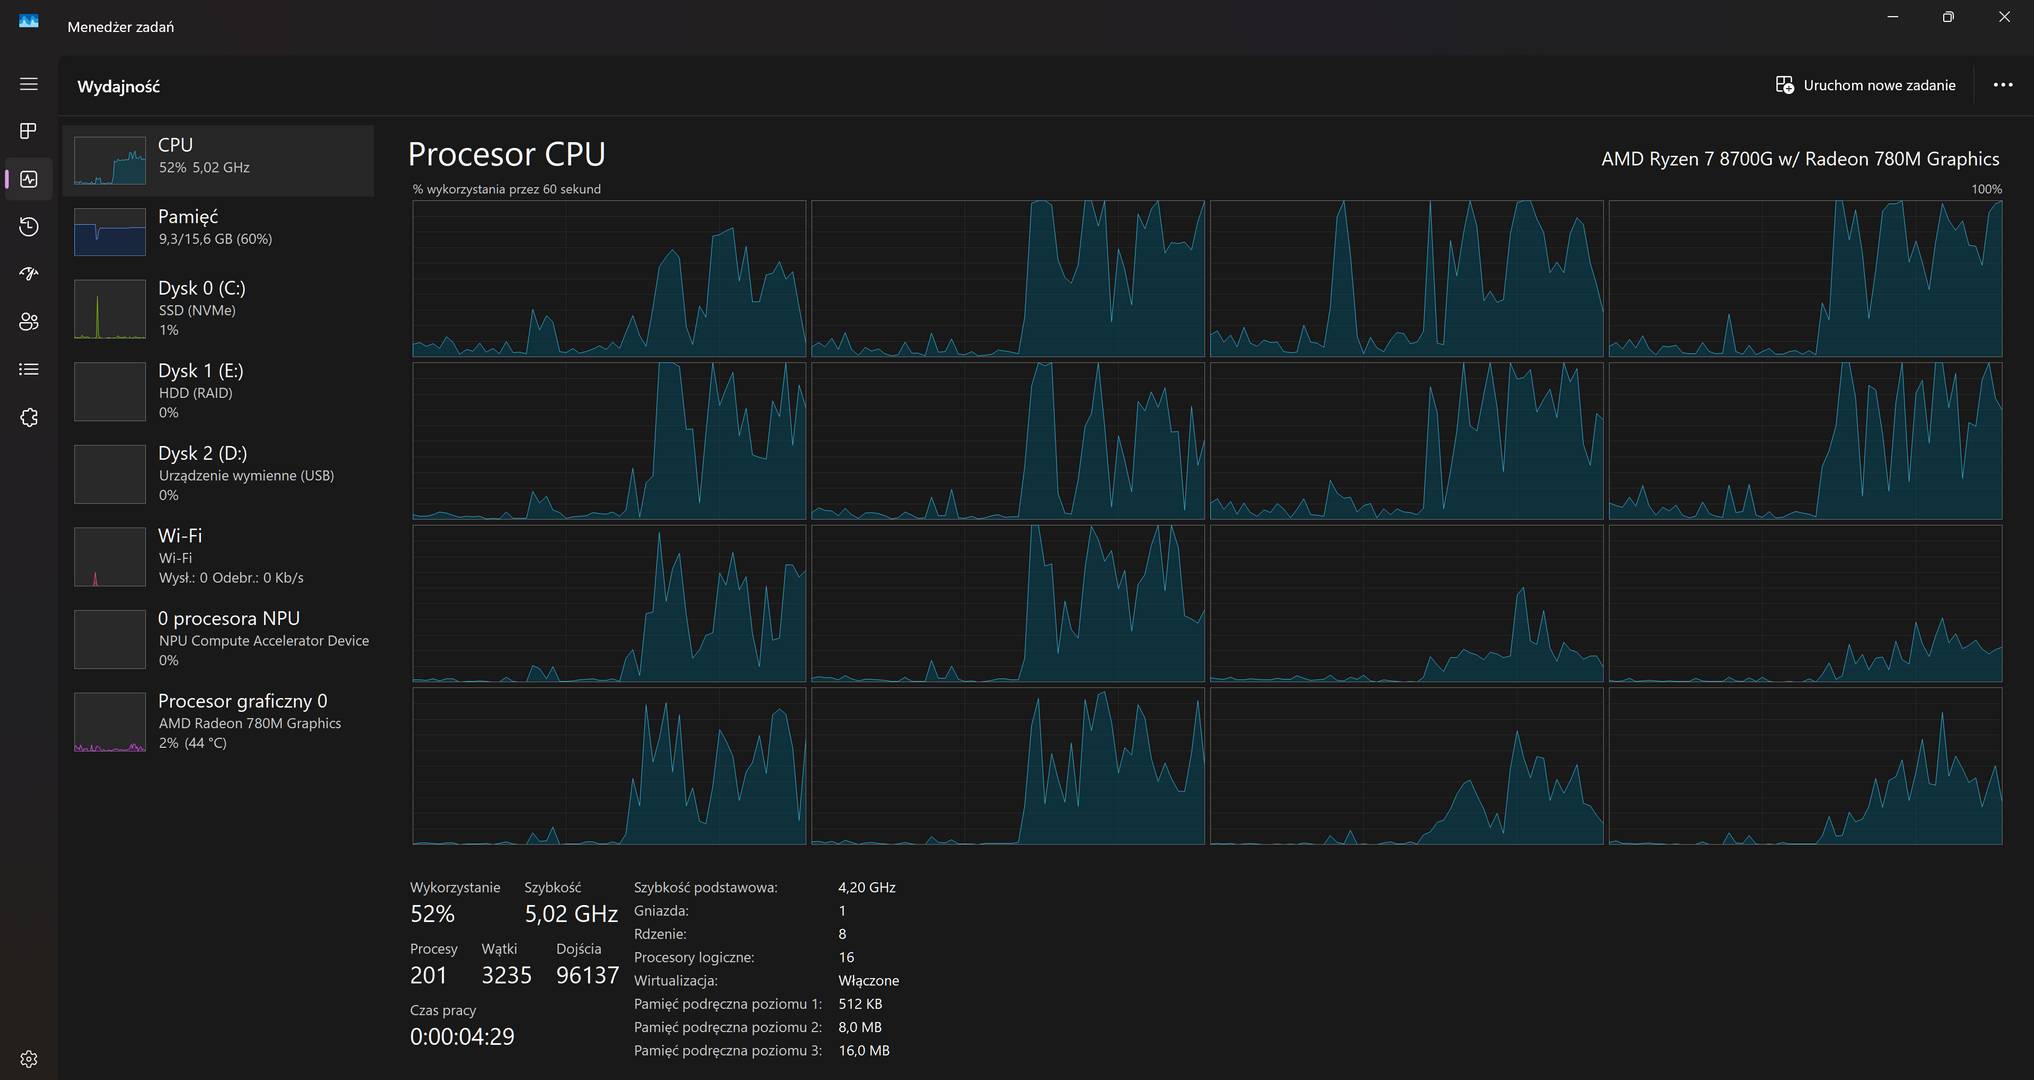Click the GPU mini graph thumbnail
This screenshot has height=1080, width=2034.
coord(110,722)
